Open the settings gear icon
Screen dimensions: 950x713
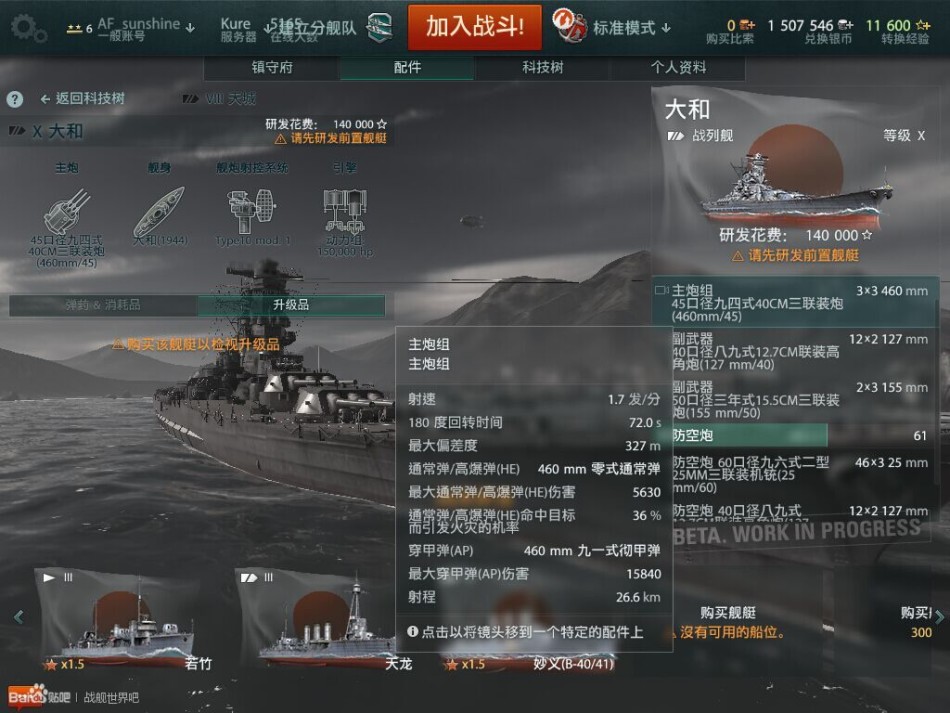click(x=28, y=28)
